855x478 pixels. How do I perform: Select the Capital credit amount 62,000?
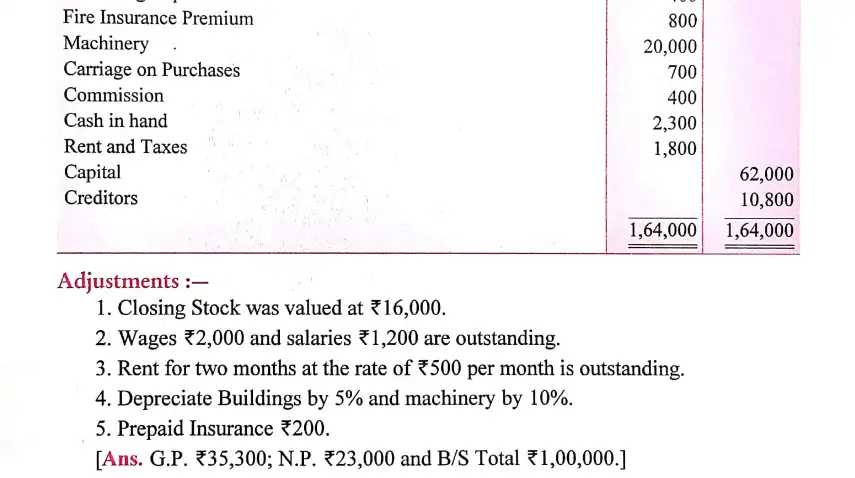[x=766, y=174]
